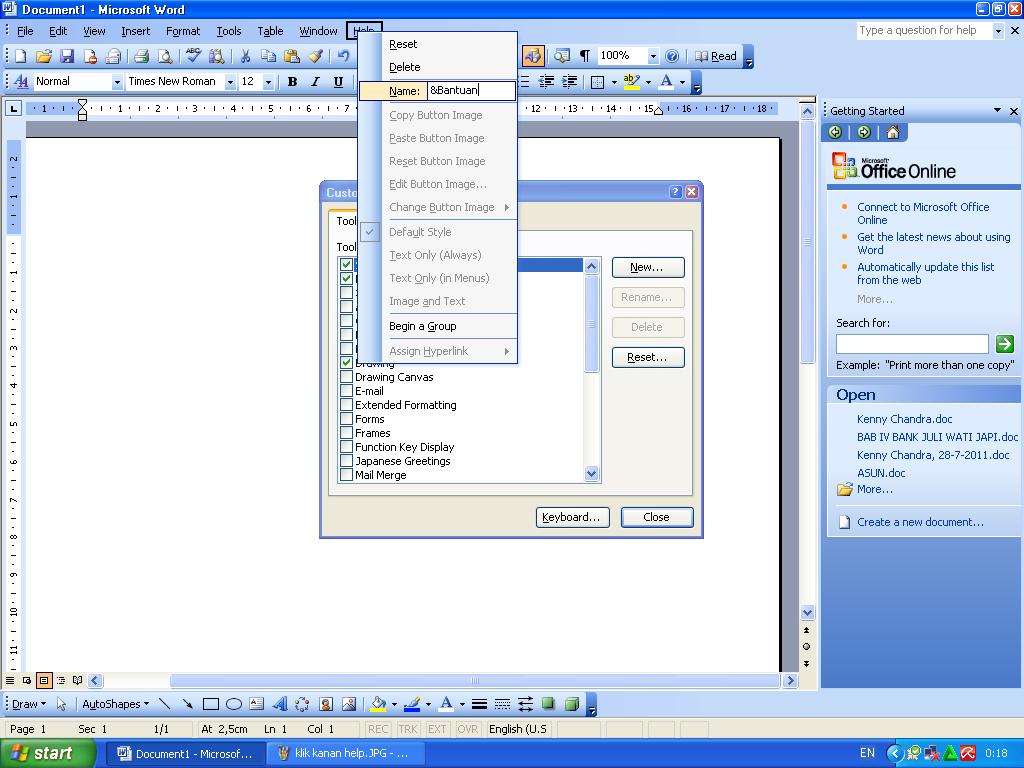The width and height of the screenshot is (1024, 768).
Task: Select the Rectangle drawing tool
Action: click(x=210, y=704)
